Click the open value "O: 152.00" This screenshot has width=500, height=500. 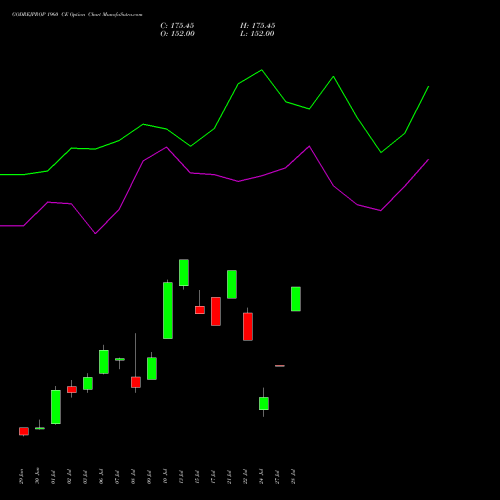pyautogui.click(x=177, y=34)
